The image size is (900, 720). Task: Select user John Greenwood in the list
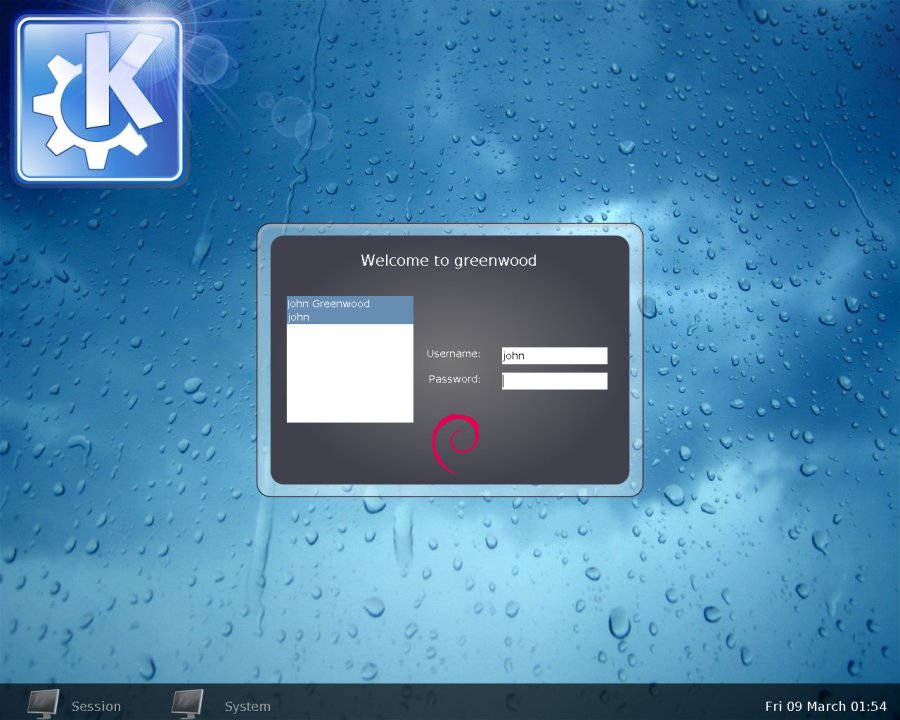[350, 310]
